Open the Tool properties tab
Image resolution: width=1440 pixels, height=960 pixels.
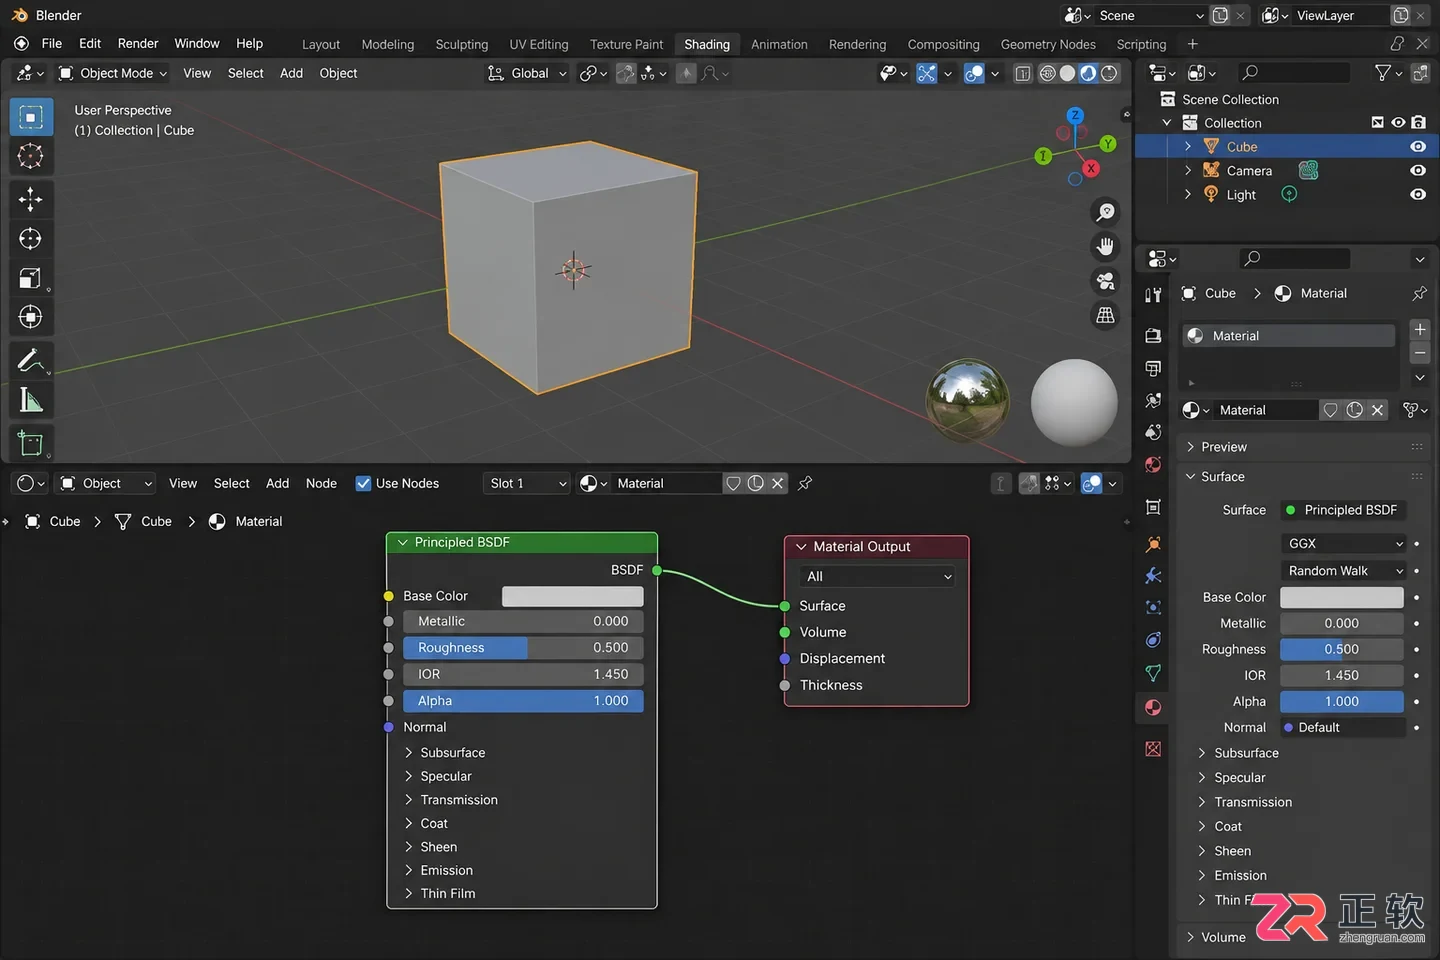(x=1153, y=295)
